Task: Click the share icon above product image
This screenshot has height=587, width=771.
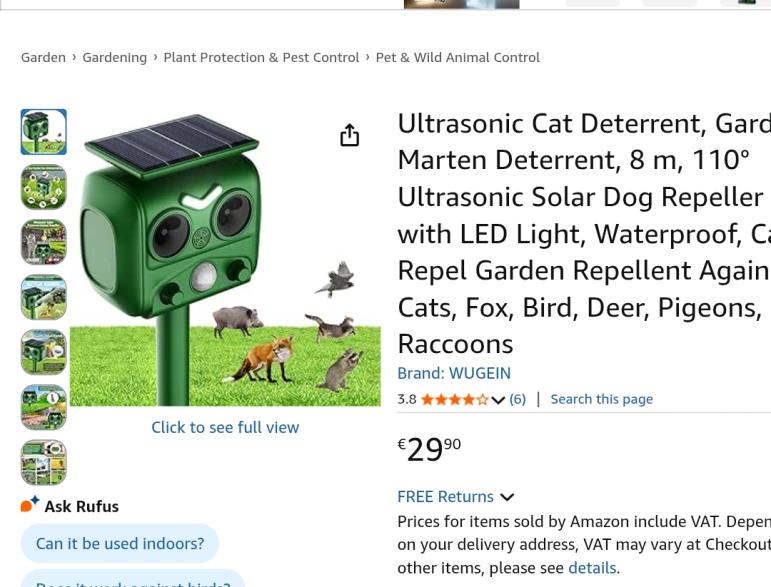Action: click(x=349, y=136)
